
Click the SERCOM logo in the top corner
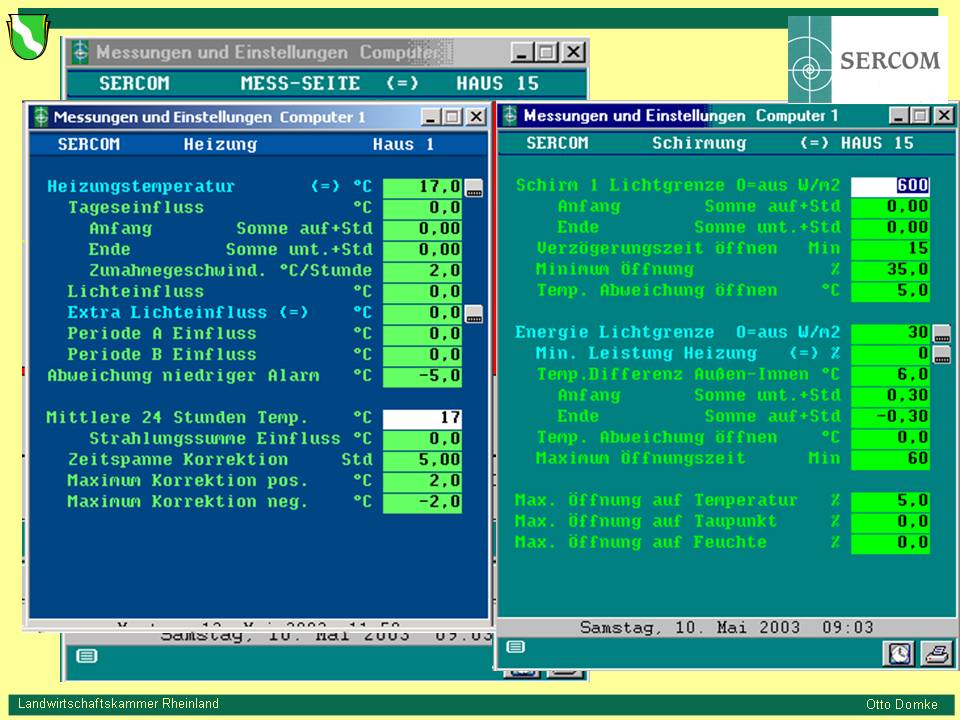[866, 60]
